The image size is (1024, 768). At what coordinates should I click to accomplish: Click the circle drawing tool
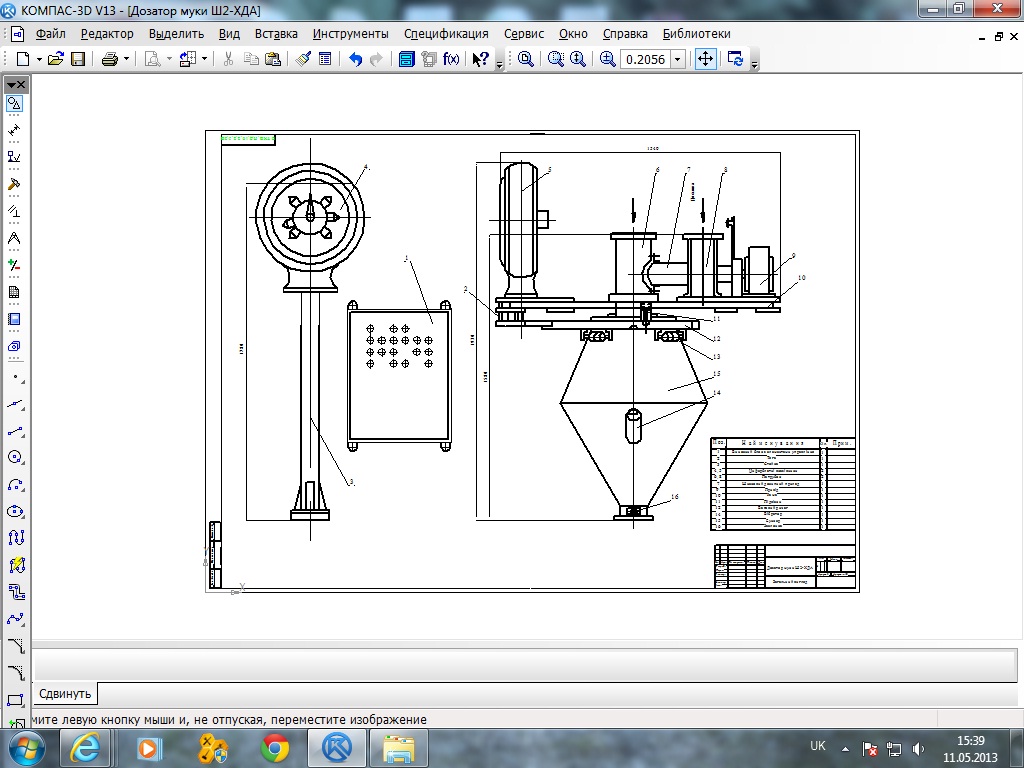[x=15, y=457]
